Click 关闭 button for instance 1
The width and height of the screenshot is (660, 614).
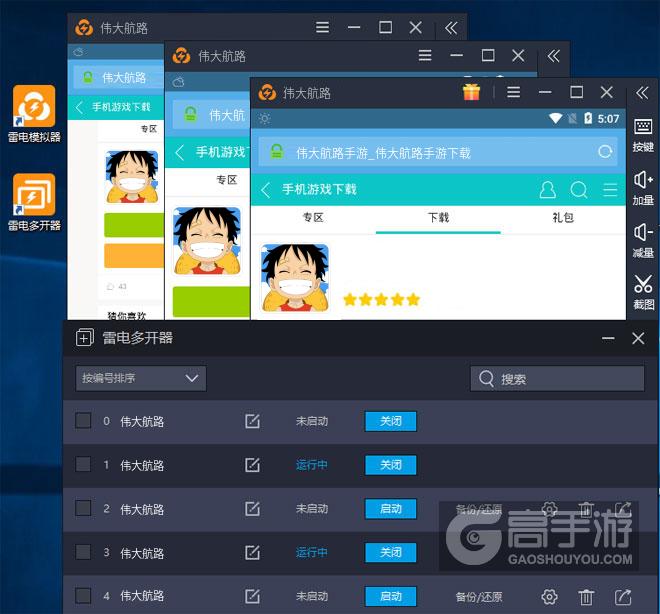pyautogui.click(x=391, y=465)
